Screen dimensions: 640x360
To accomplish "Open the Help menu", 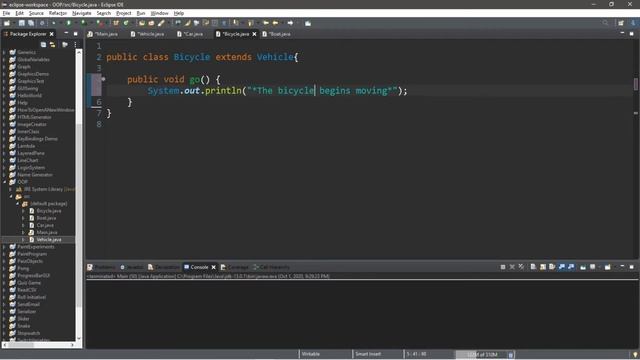I will point(178,13).
